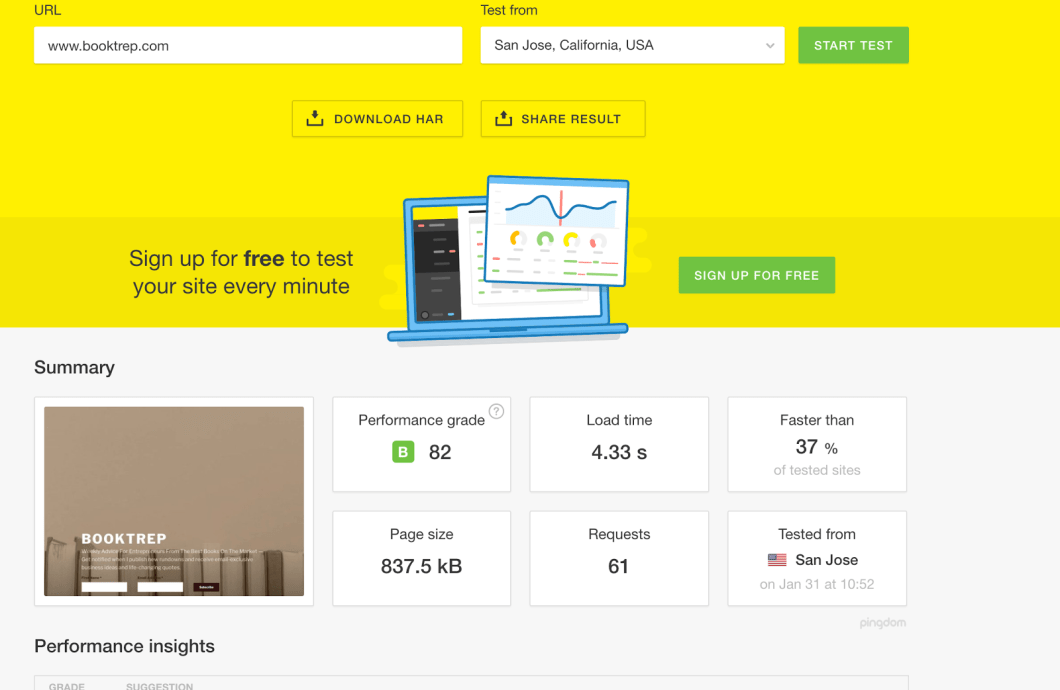
Task: Click the START TEST button
Action: click(x=853, y=45)
